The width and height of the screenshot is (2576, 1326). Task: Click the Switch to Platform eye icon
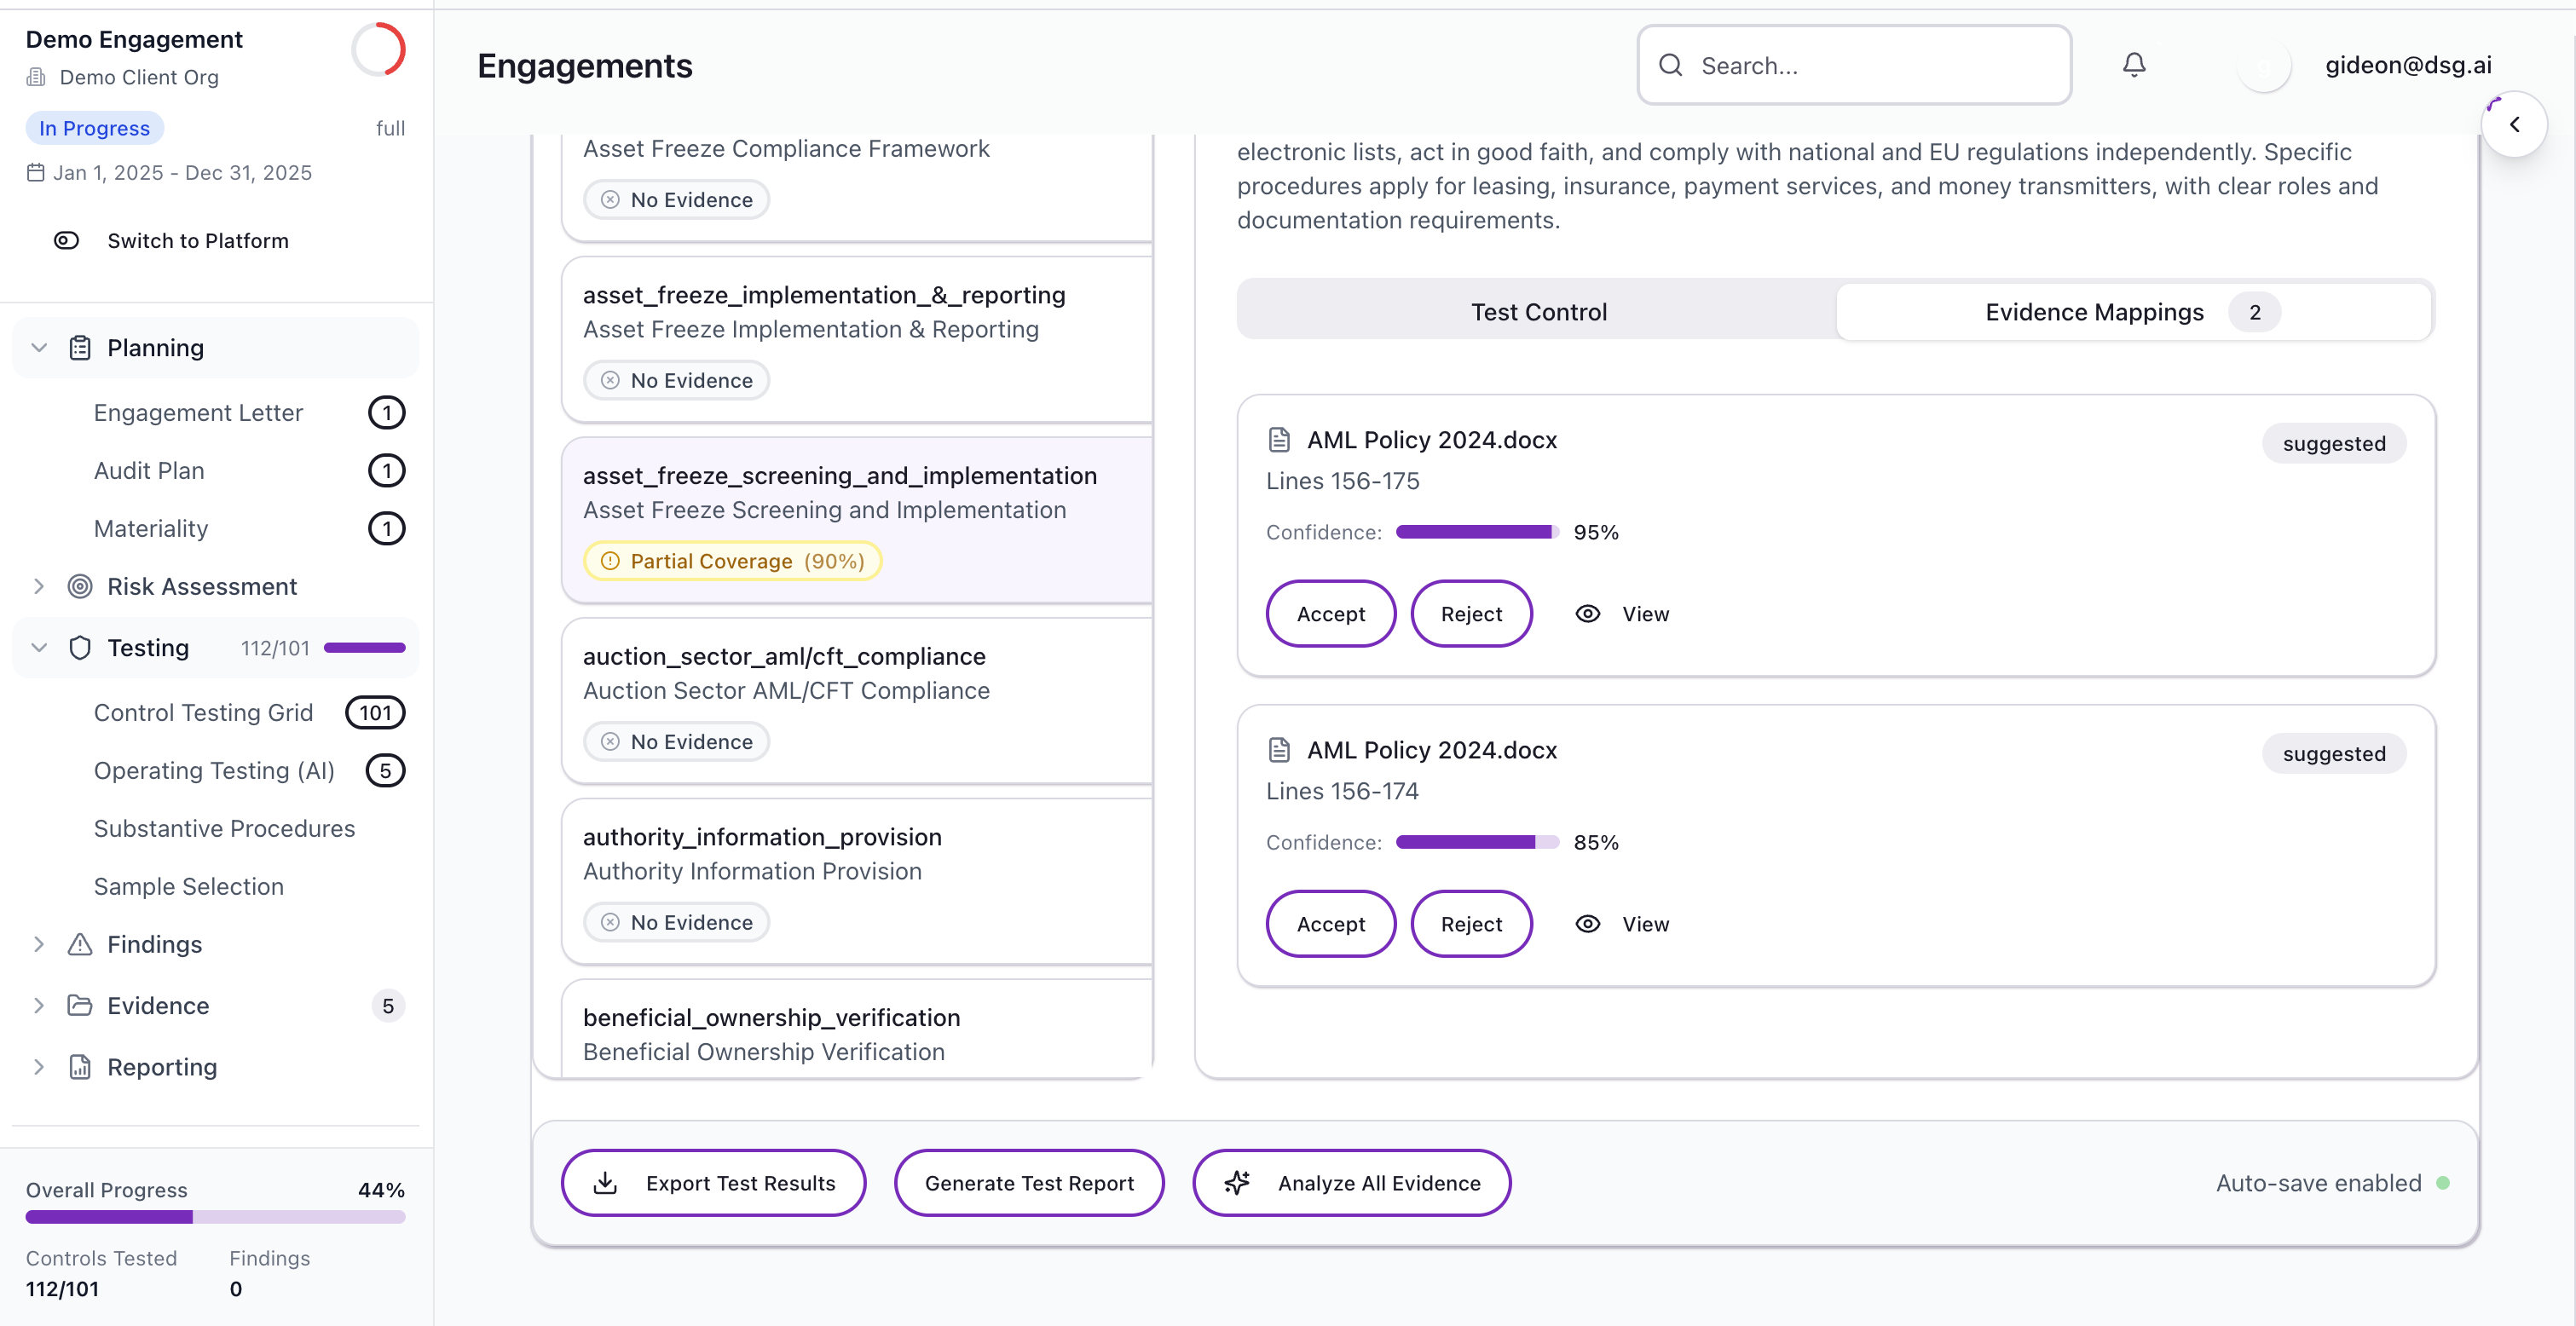point(66,240)
